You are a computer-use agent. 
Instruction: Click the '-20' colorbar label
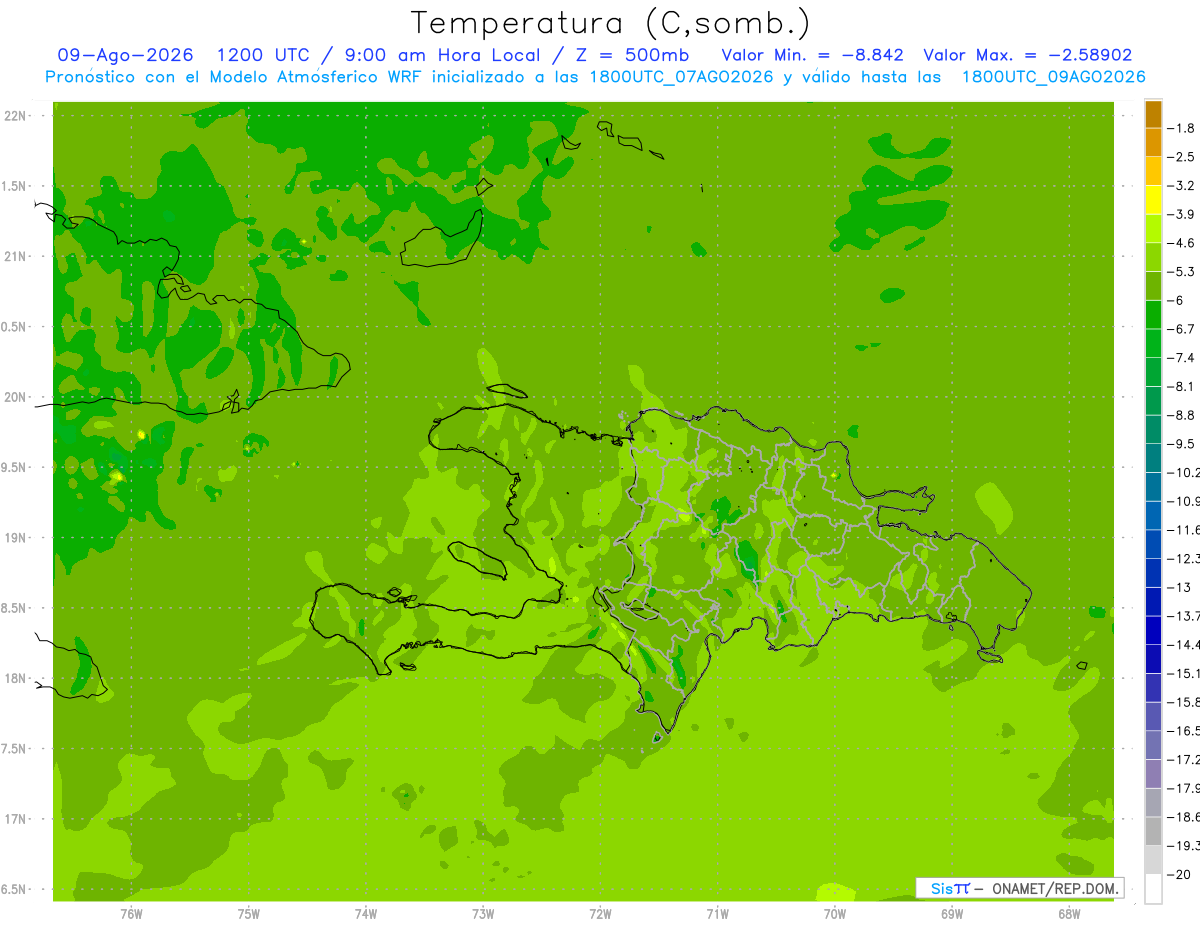click(x=1179, y=874)
